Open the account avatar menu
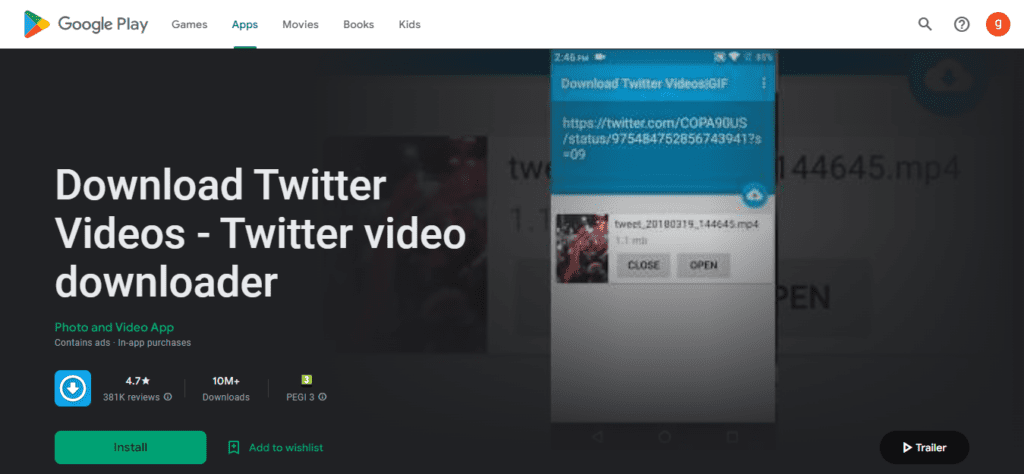This screenshot has height=474, width=1024. [997, 24]
